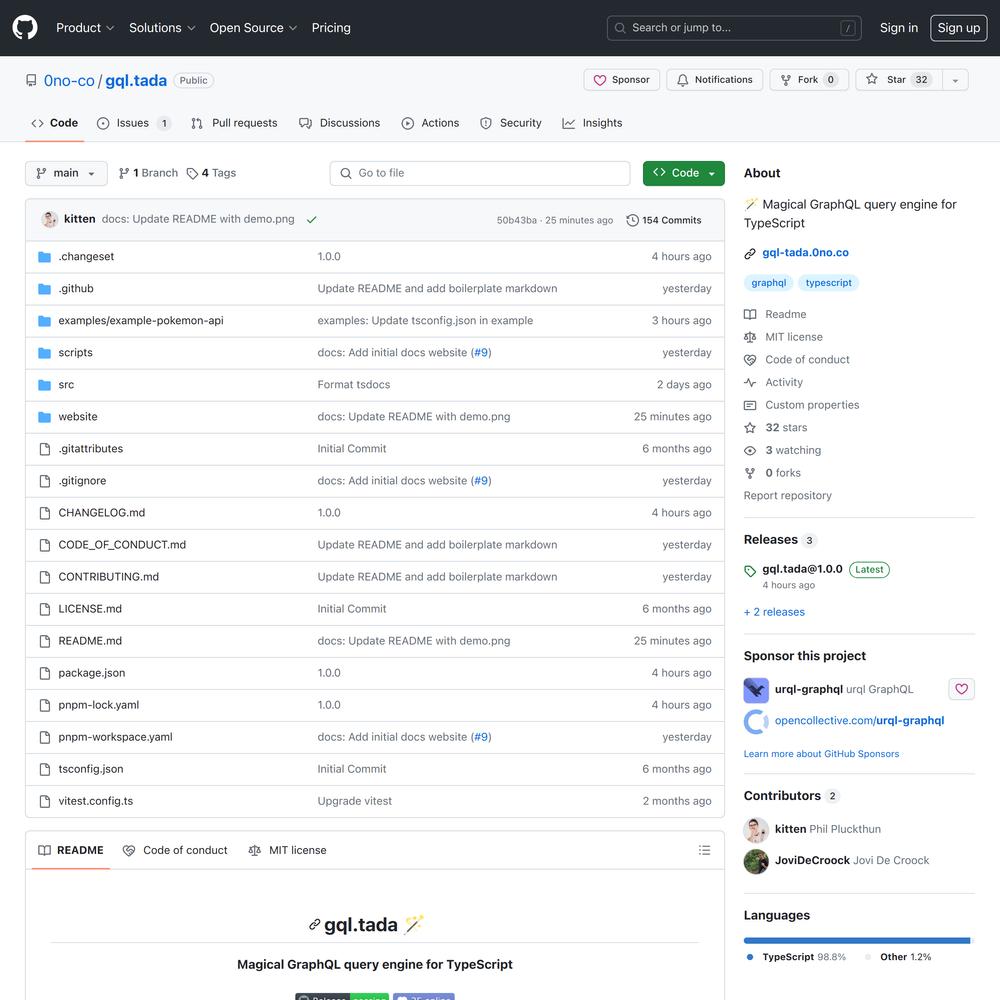Image resolution: width=1000 pixels, height=1000 pixels.
Task: Click the Sponsor button
Action: pos(621,80)
